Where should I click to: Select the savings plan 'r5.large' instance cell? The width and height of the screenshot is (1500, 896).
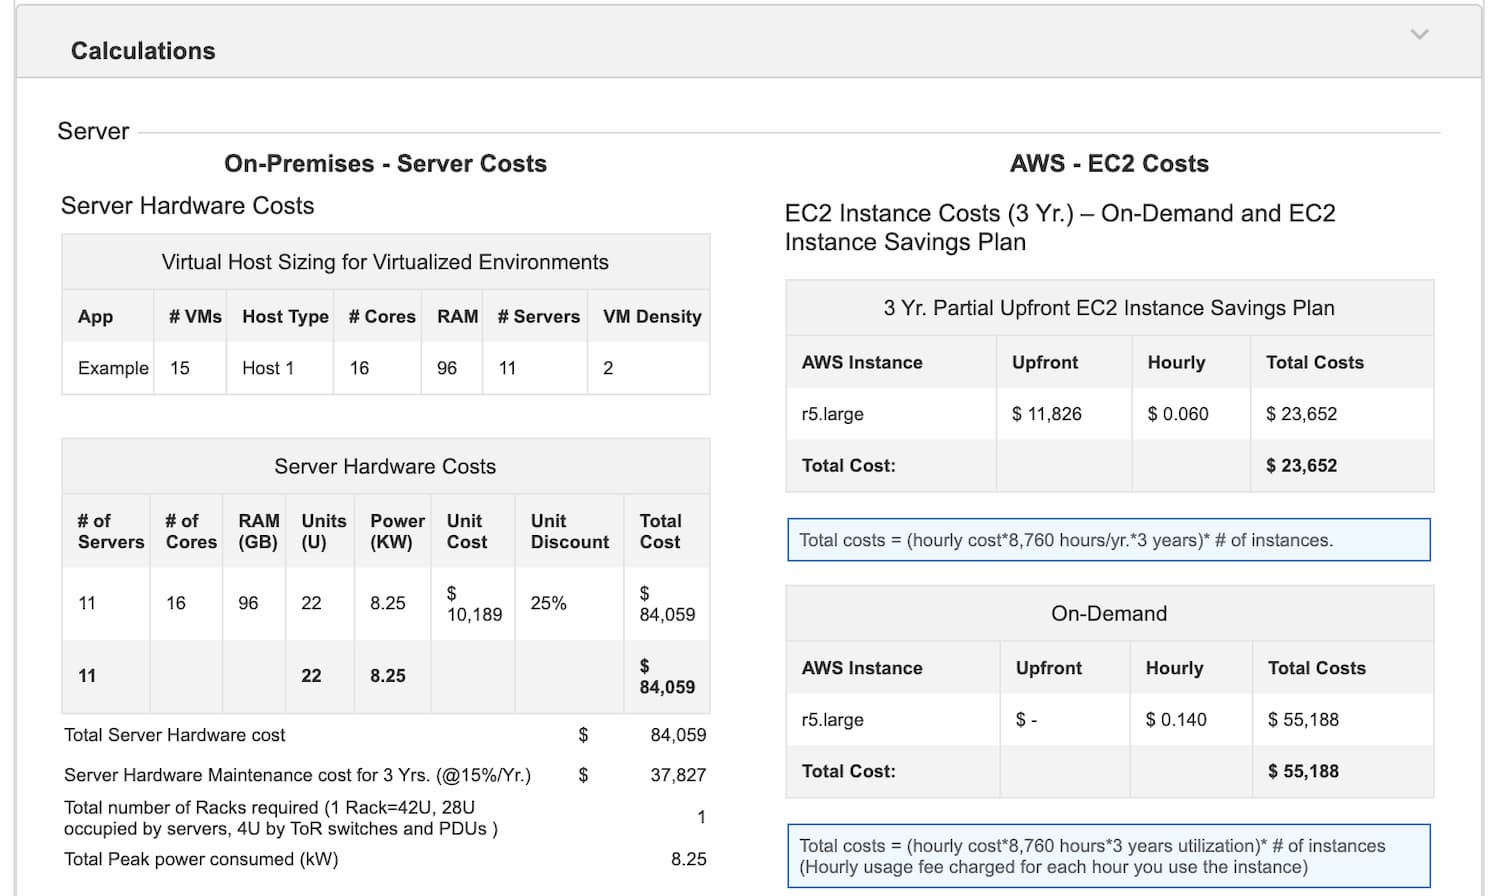832,414
